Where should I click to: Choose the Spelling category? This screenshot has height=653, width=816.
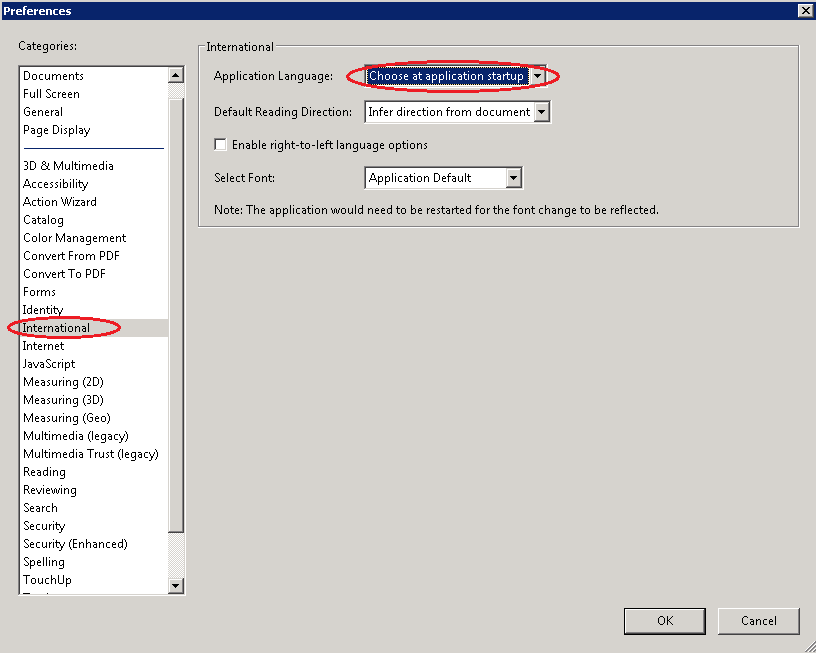(x=44, y=562)
